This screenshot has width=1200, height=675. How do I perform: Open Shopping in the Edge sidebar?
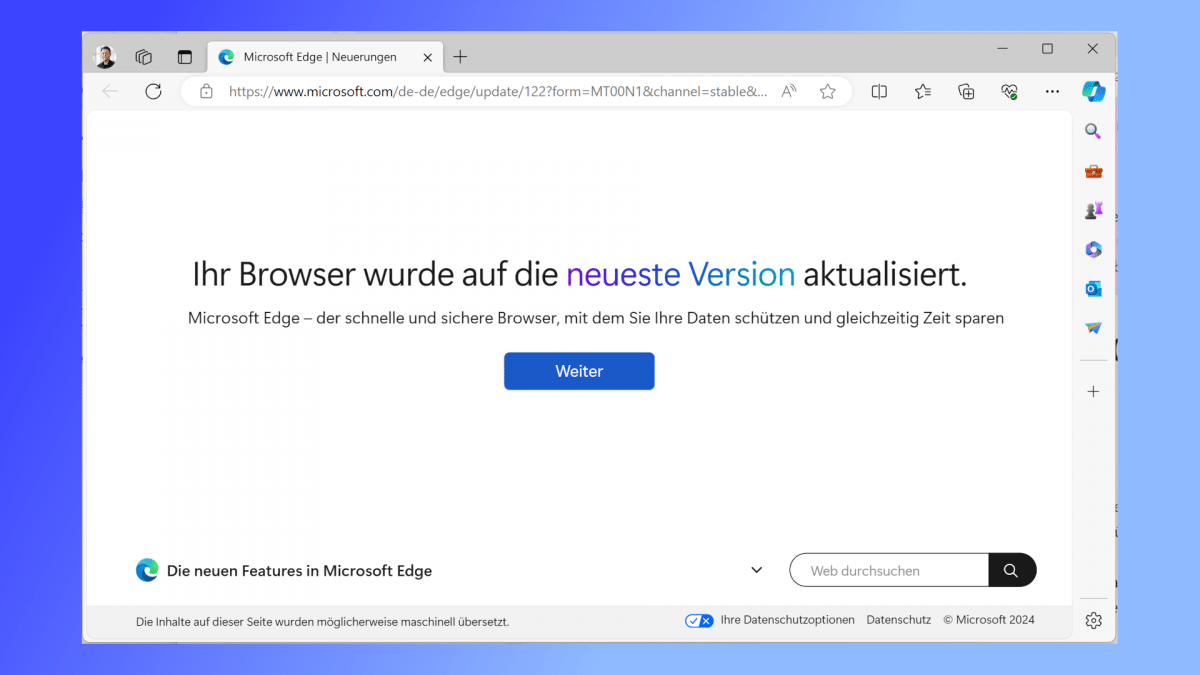1093,170
